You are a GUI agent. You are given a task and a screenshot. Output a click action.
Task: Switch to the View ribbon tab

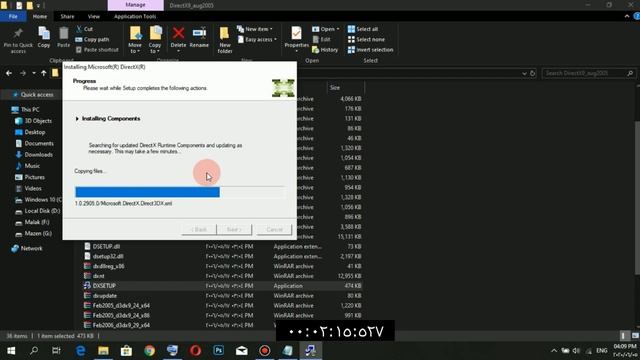coord(93,16)
